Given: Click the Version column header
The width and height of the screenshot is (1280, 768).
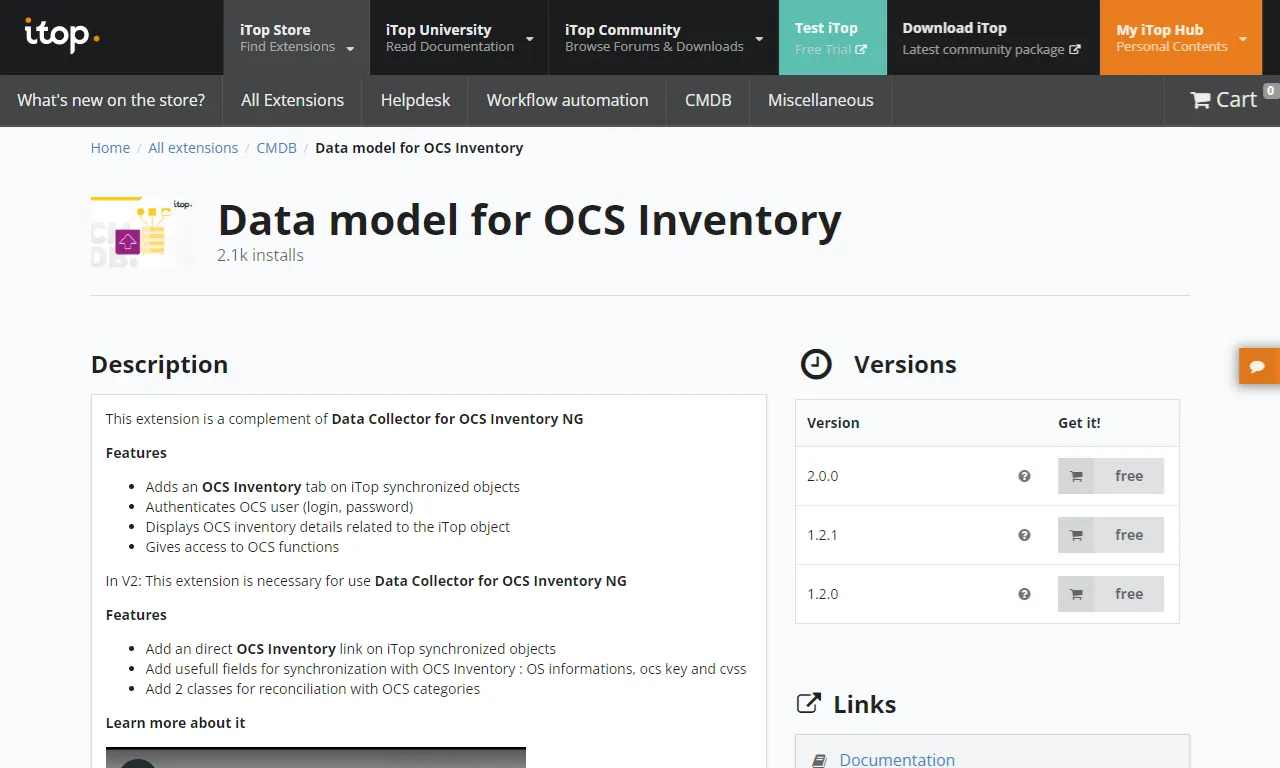Looking at the screenshot, I should click(833, 423).
